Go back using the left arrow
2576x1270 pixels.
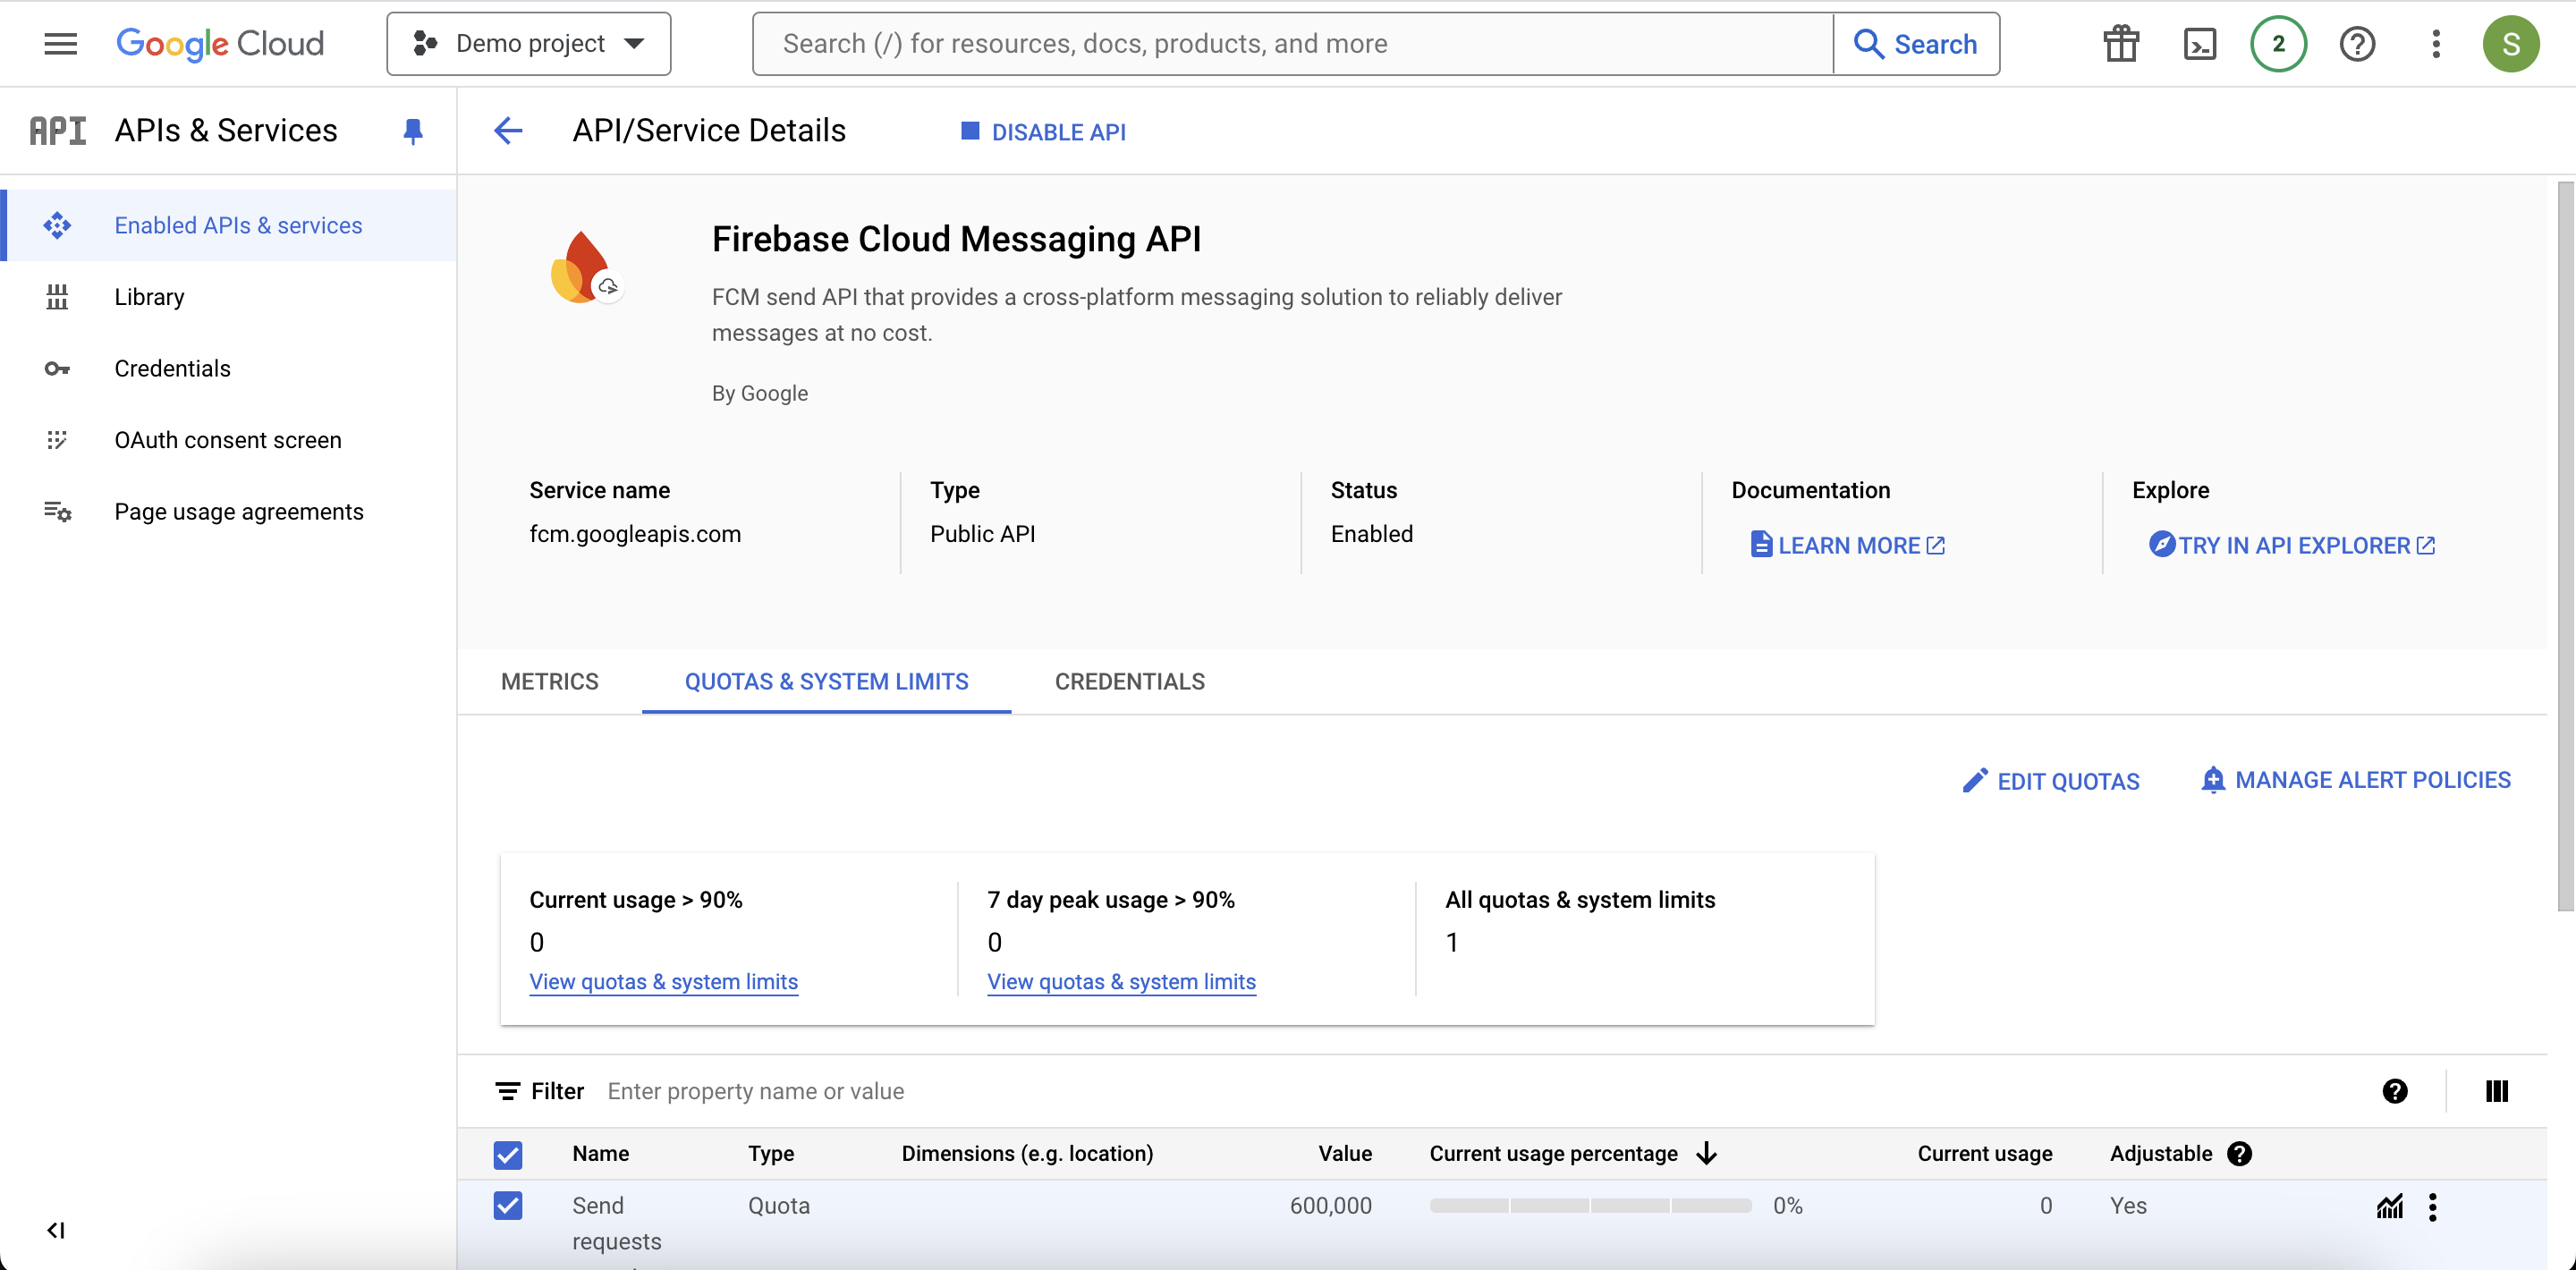pos(508,130)
